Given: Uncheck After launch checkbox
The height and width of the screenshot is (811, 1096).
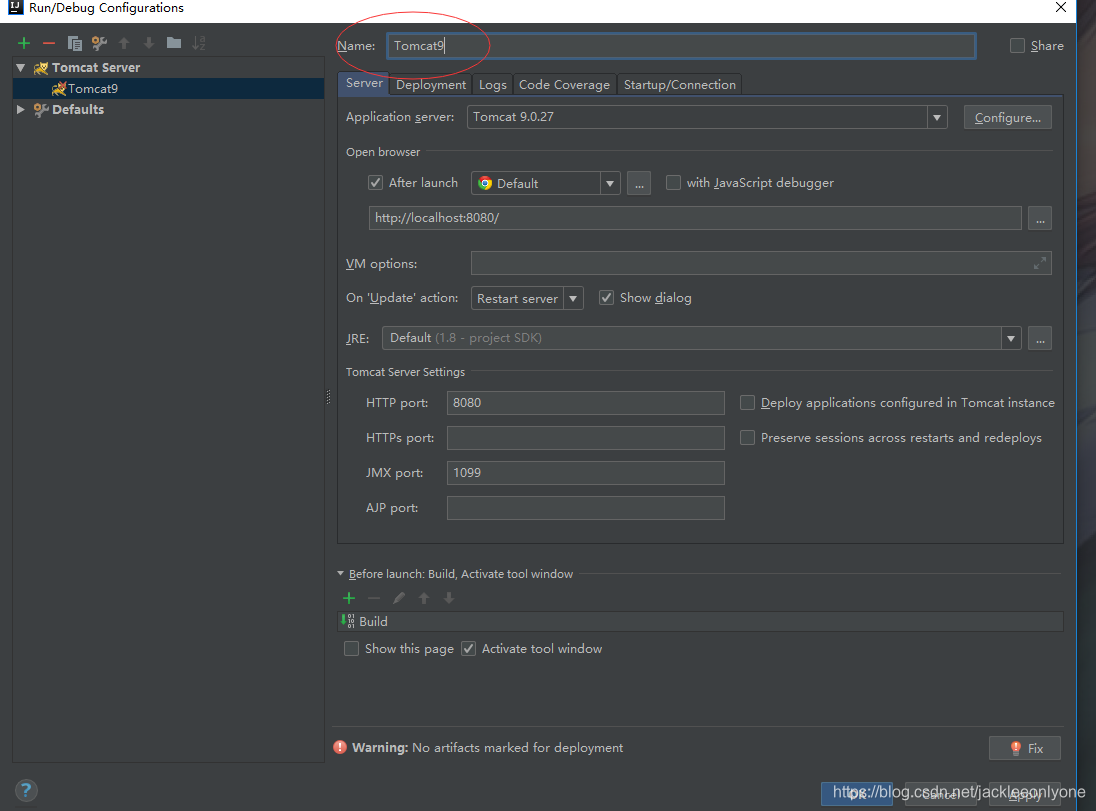Looking at the screenshot, I should tap(375, 182).
